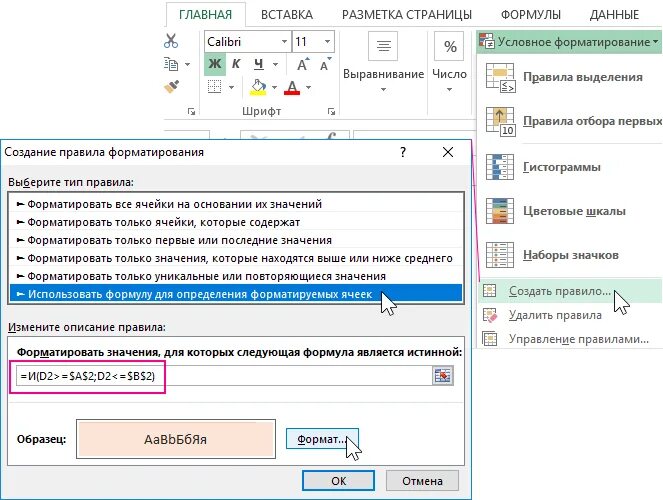663x500 pixels.
Task: Click the Создать правило grid icon
Action: point(490,290)
